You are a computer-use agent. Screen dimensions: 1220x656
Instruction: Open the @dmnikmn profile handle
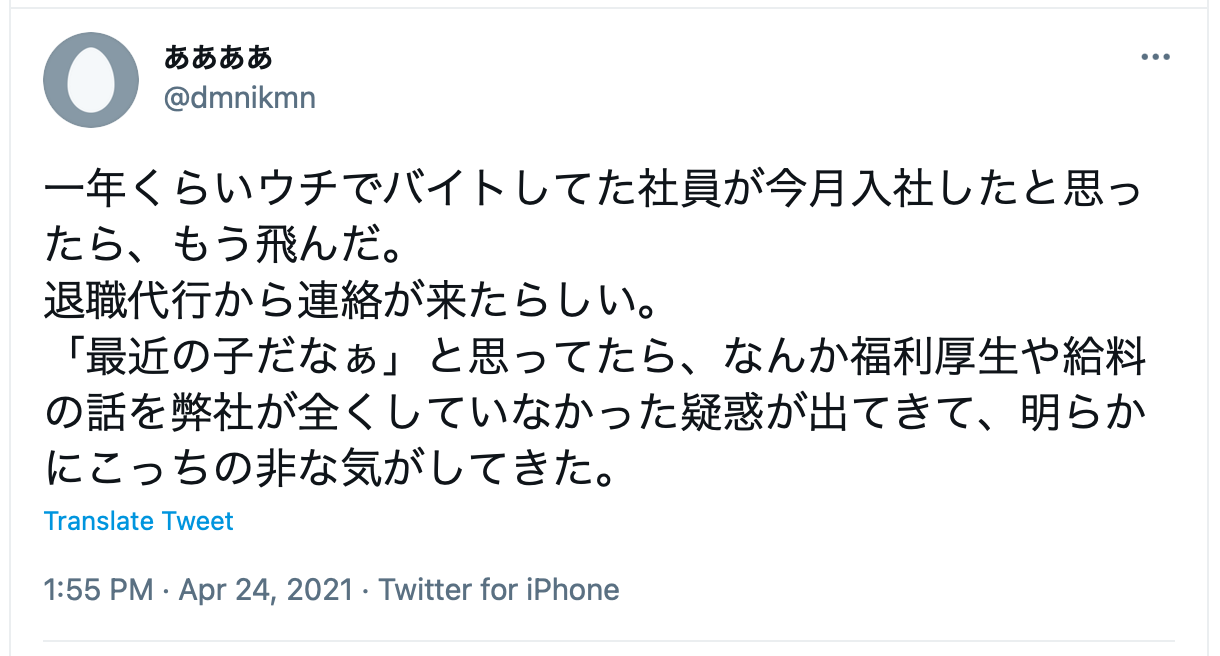(x=239, y=98)
